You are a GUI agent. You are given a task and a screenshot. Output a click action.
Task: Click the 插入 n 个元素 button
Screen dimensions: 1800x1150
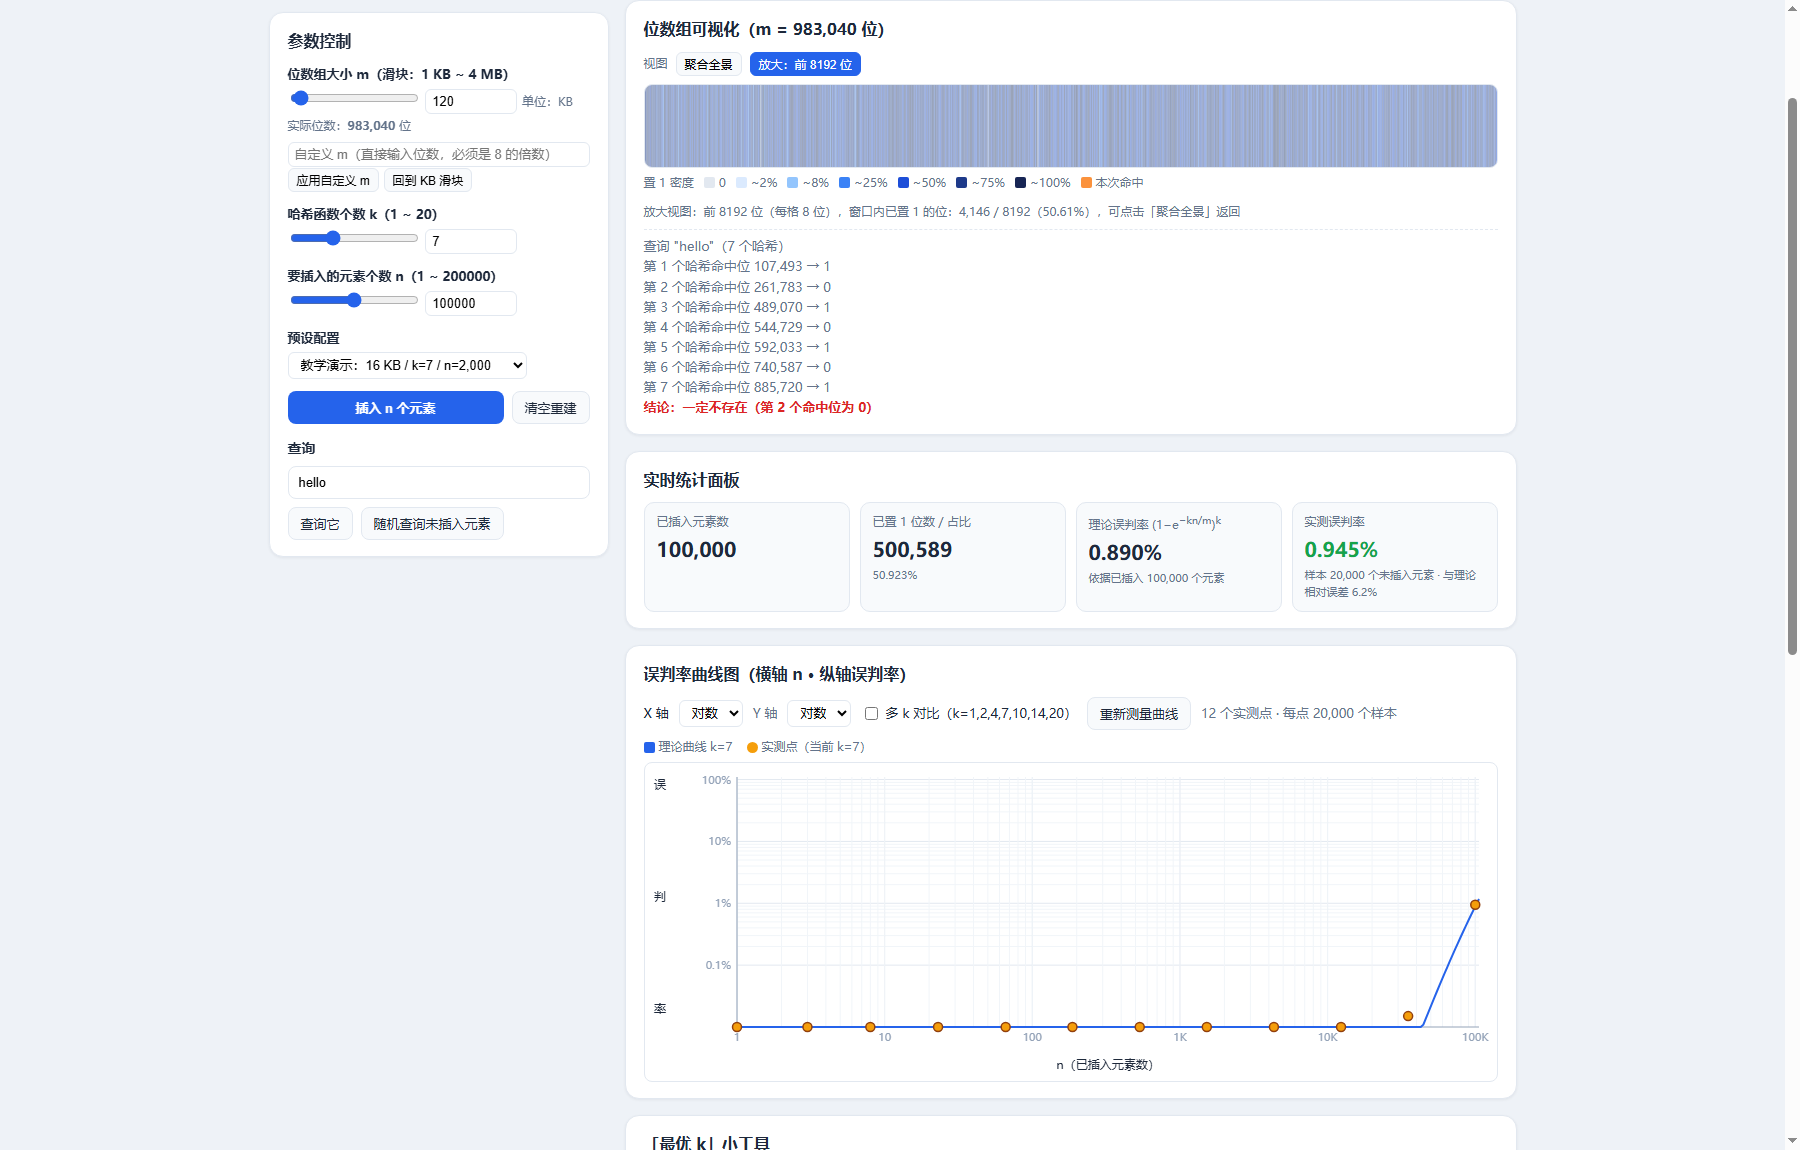tap(396, 408)
